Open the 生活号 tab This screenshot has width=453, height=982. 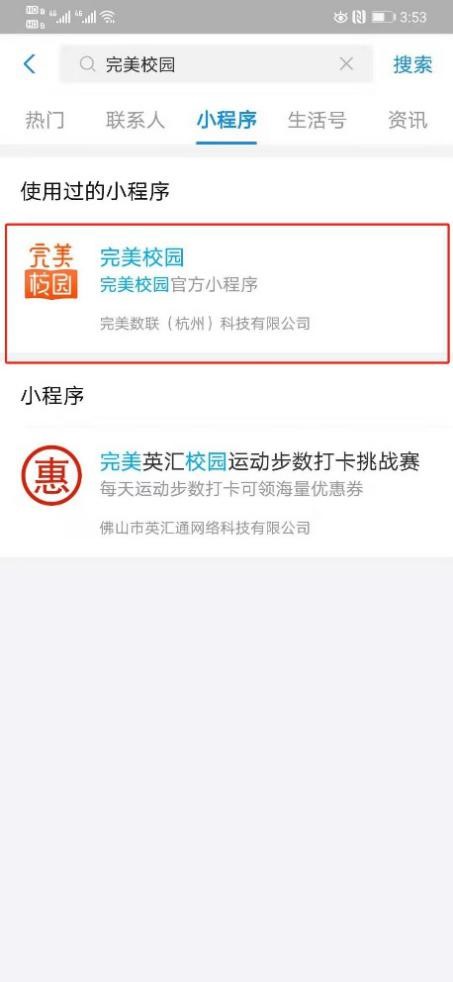pyautogui.click(x=317, y=120)
